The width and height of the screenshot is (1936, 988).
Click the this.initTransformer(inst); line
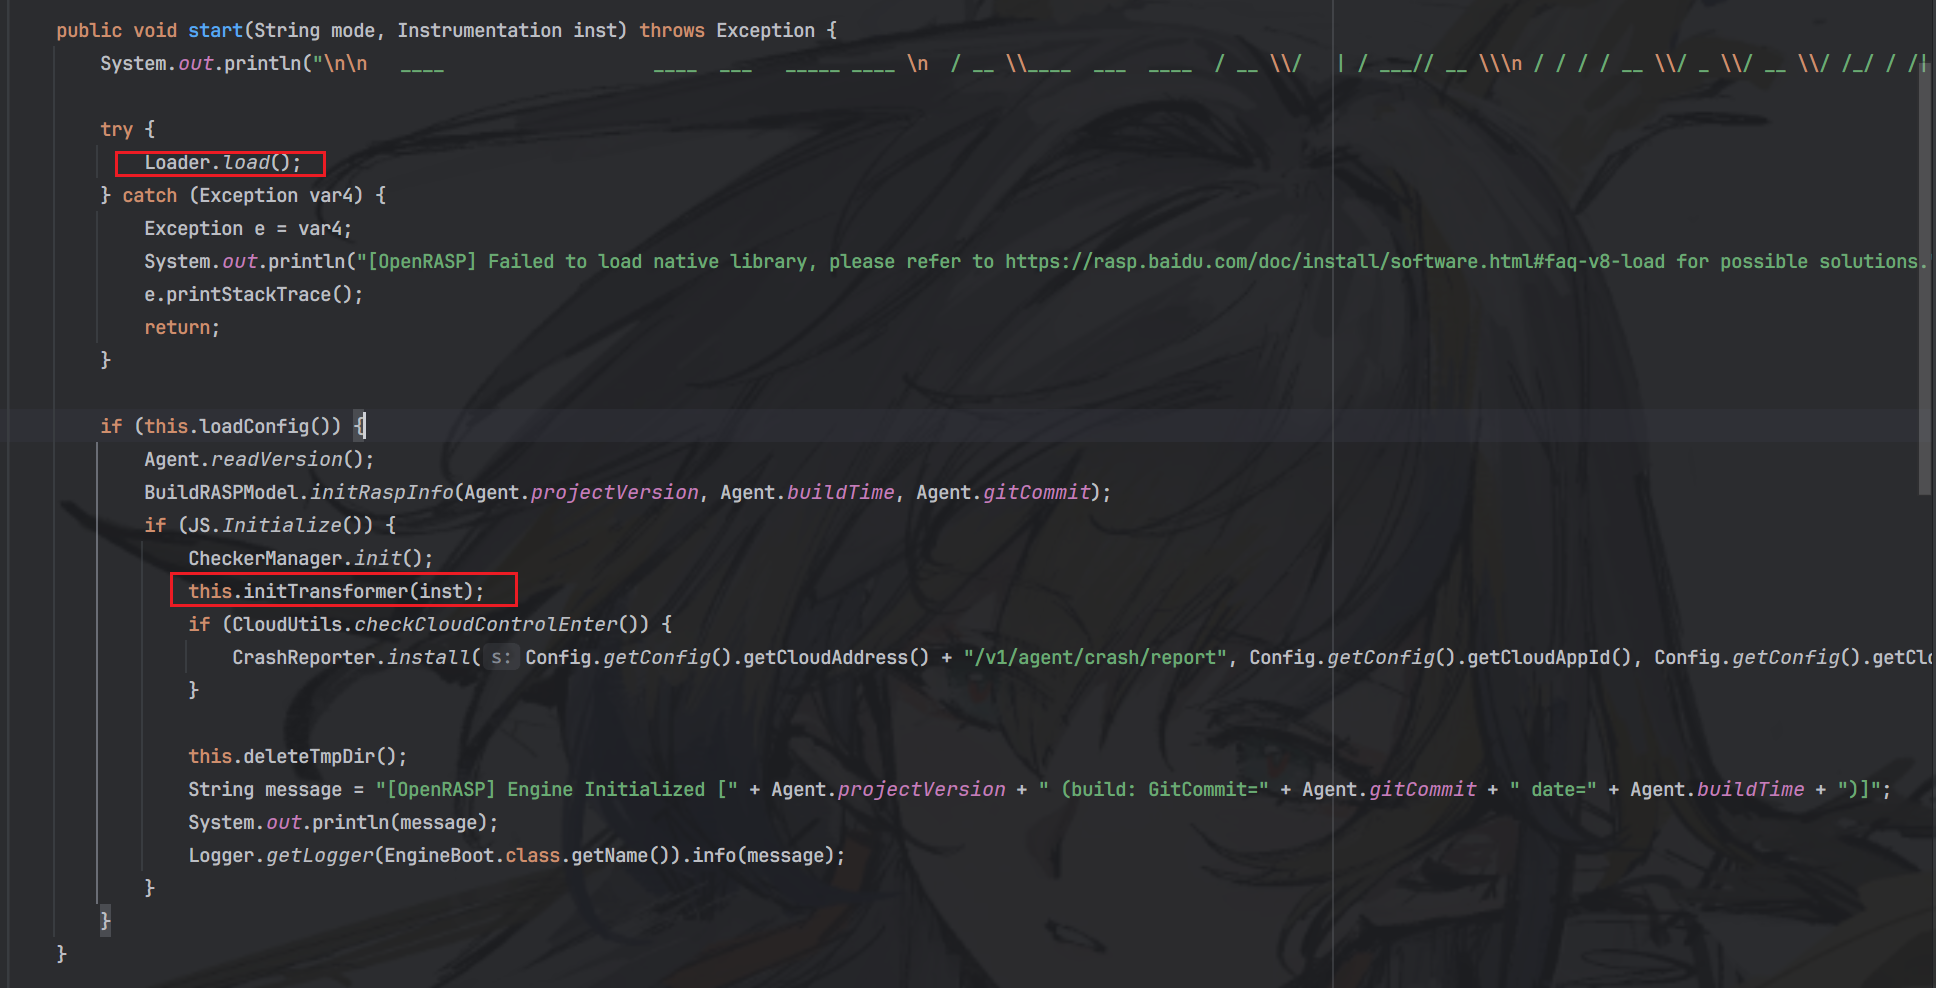(336, 591)
